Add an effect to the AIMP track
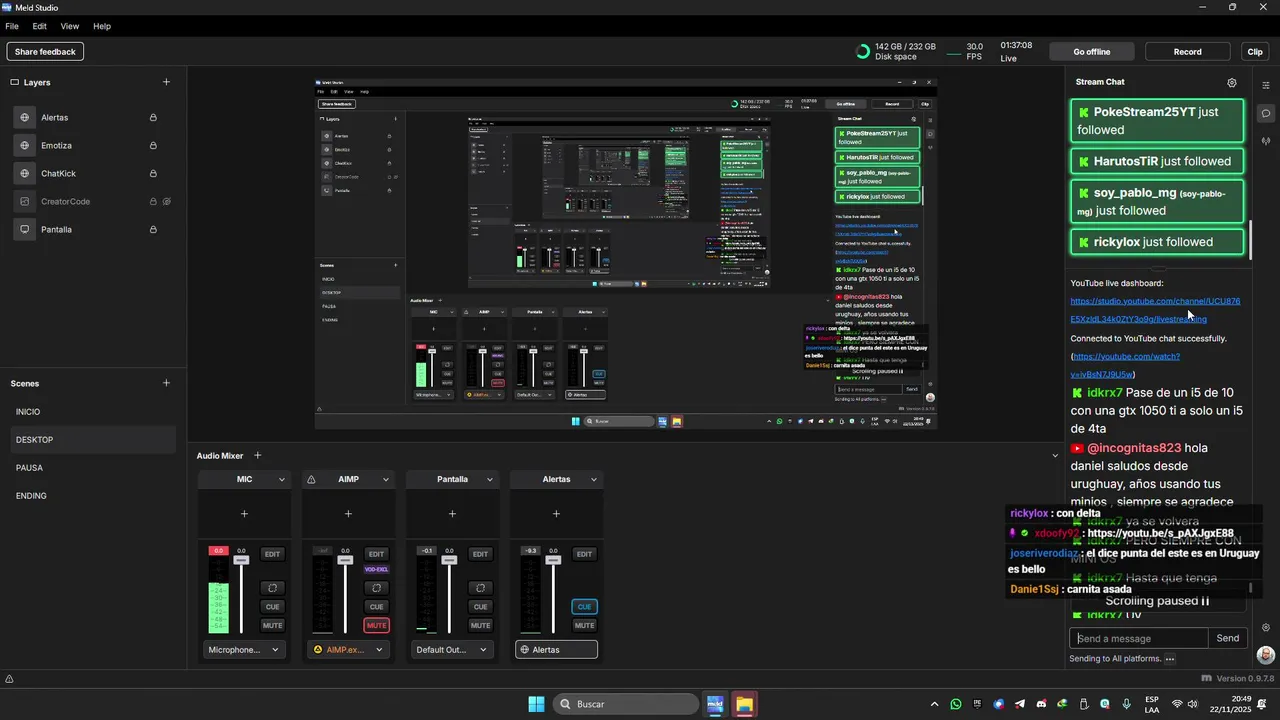The height and width of the screenshot is (720, 1280). (x=348, y=514)
